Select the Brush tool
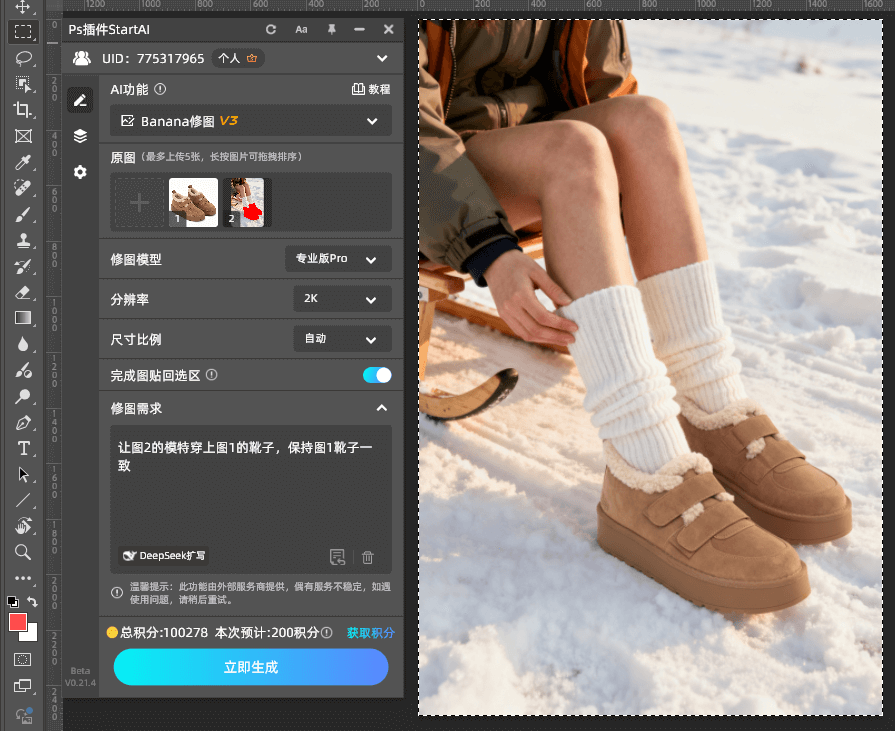 point(25,214)
